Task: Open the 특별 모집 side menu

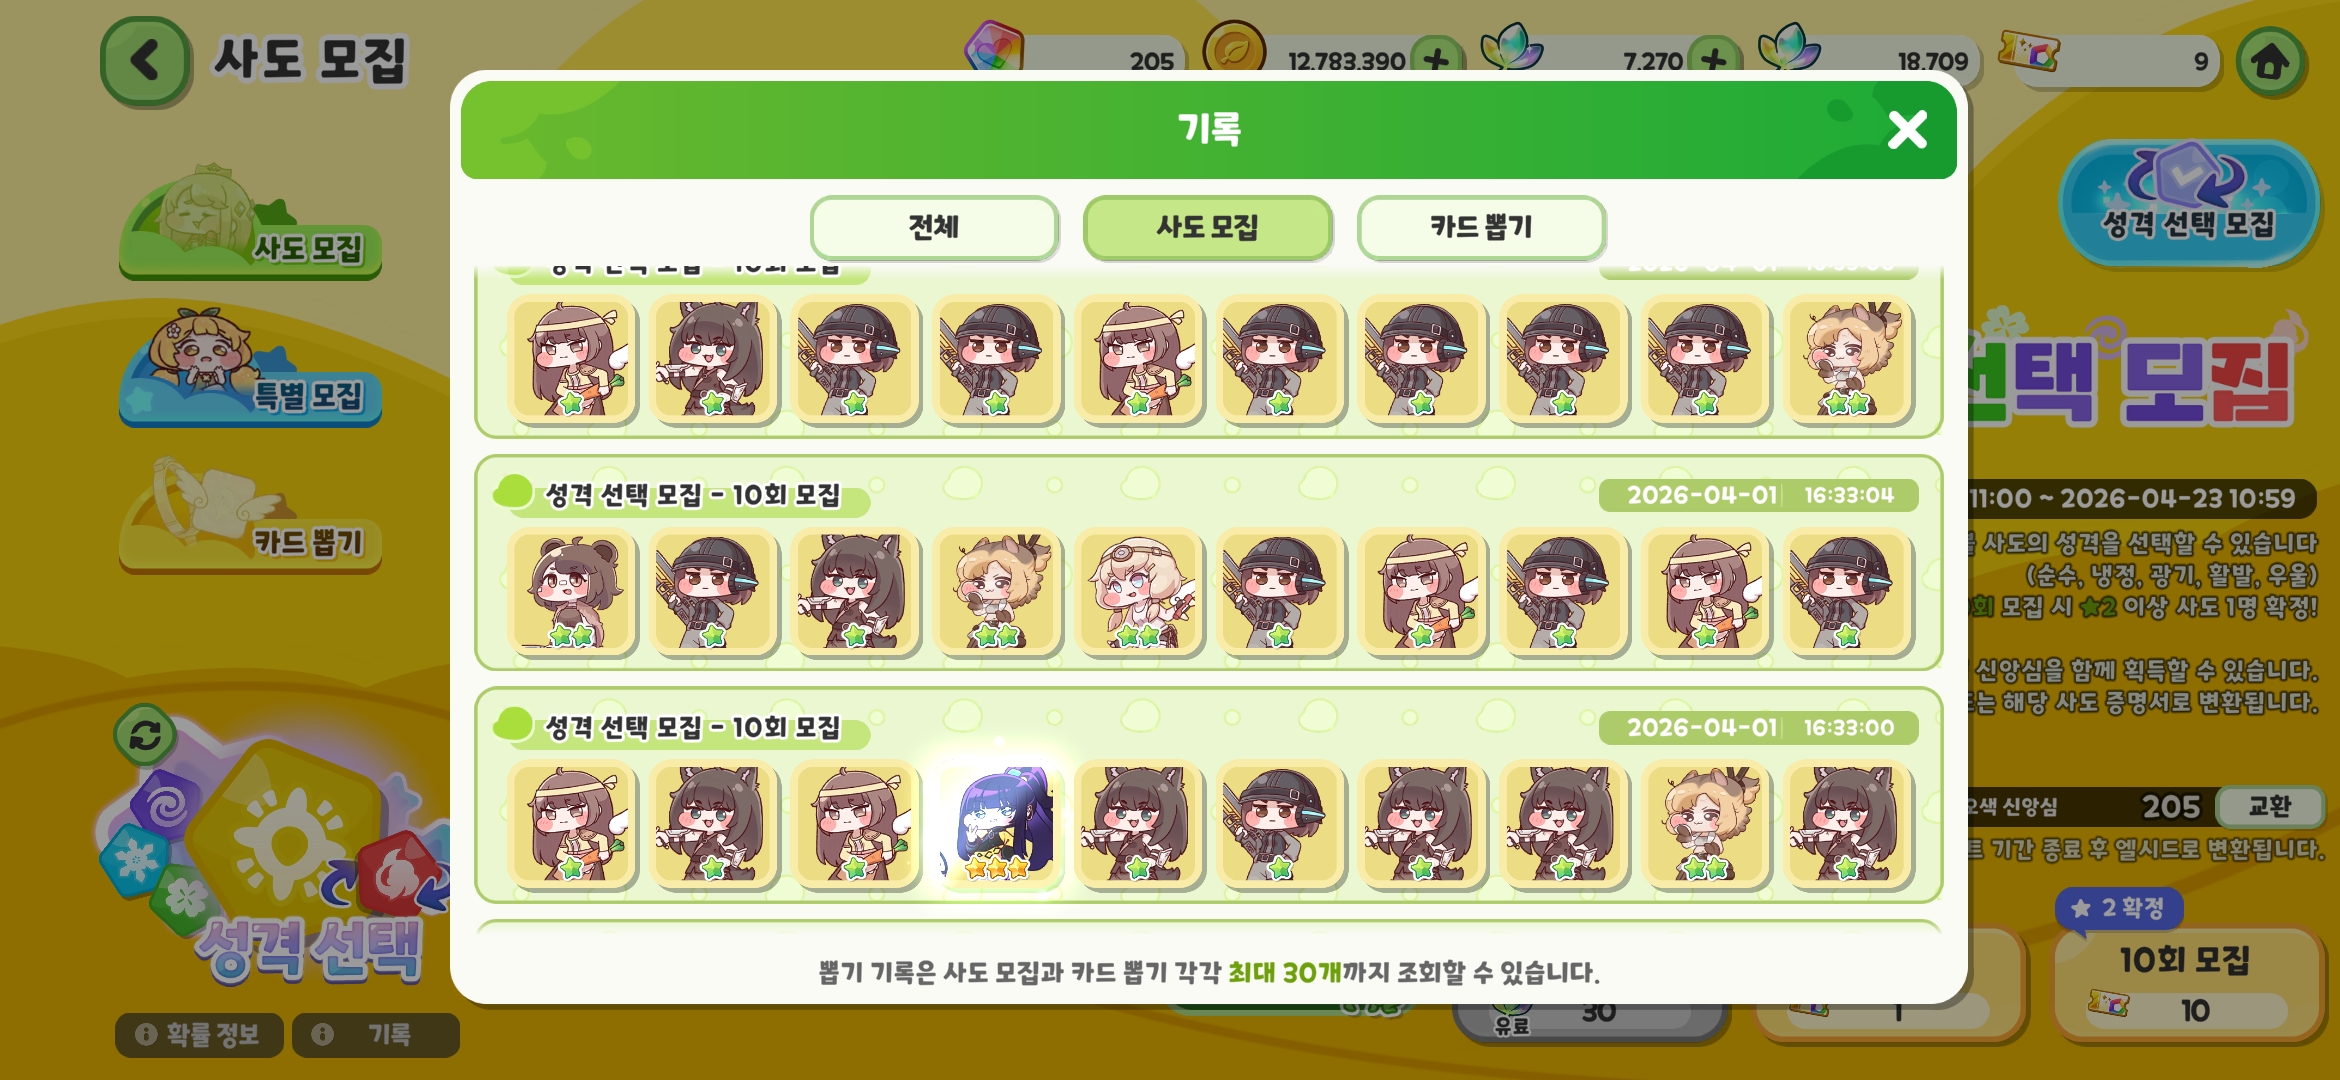Action: (250, 369)
